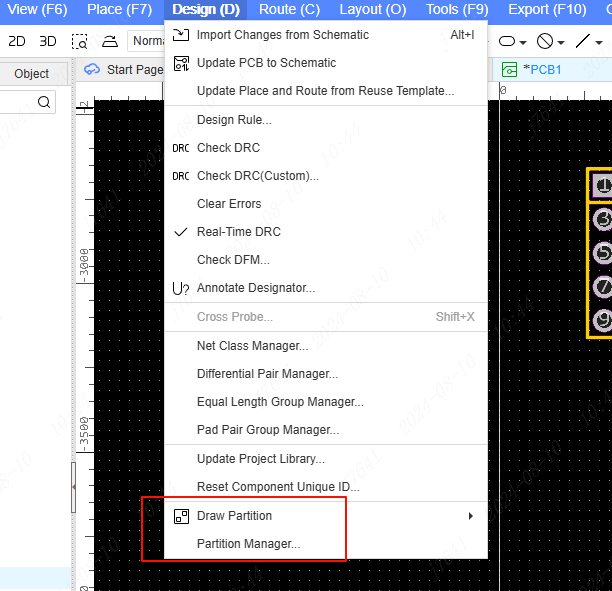Viewport: 612px width, 591px height.
Task: Switch to 3D view in toolbar
Action: (x=47, y=41)
